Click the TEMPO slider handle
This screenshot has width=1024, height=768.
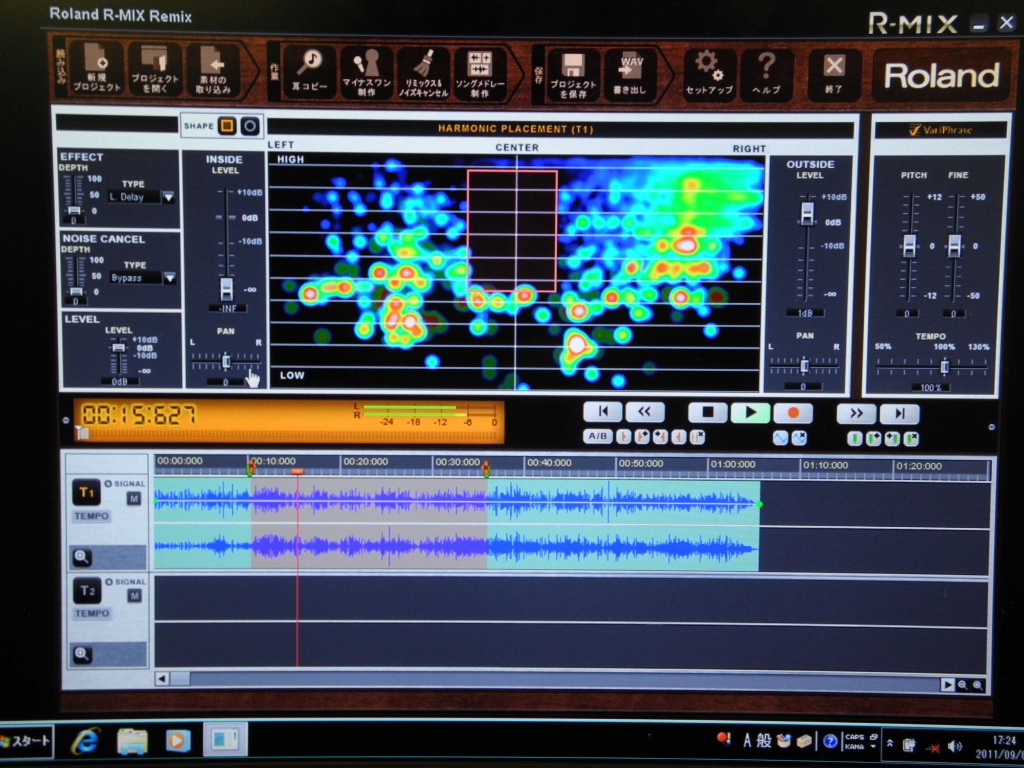point(944,367)
